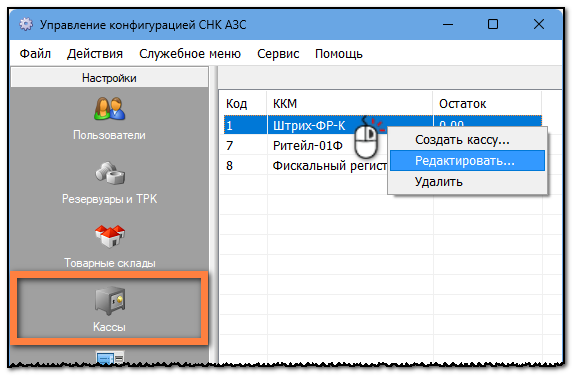Choose Удалить in context menu
The width and height of the screenshot is (572, 380).
467,182
